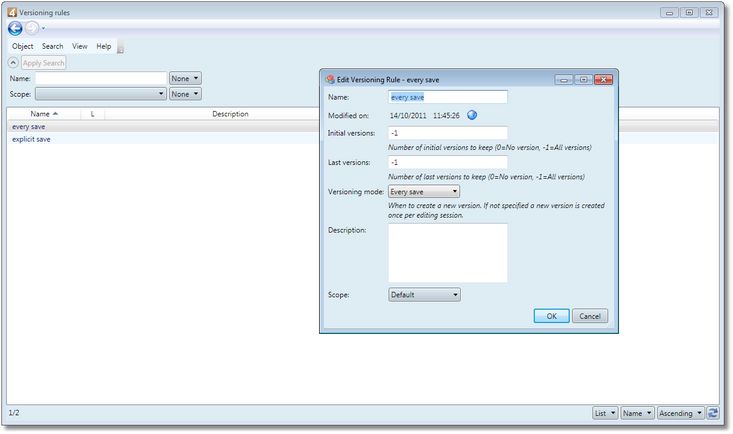The width and height of the screenshot is (733, 434).
Task: Click OK to confirm the versioning rule
Action: pyautogui.click(x=551, y=316)
